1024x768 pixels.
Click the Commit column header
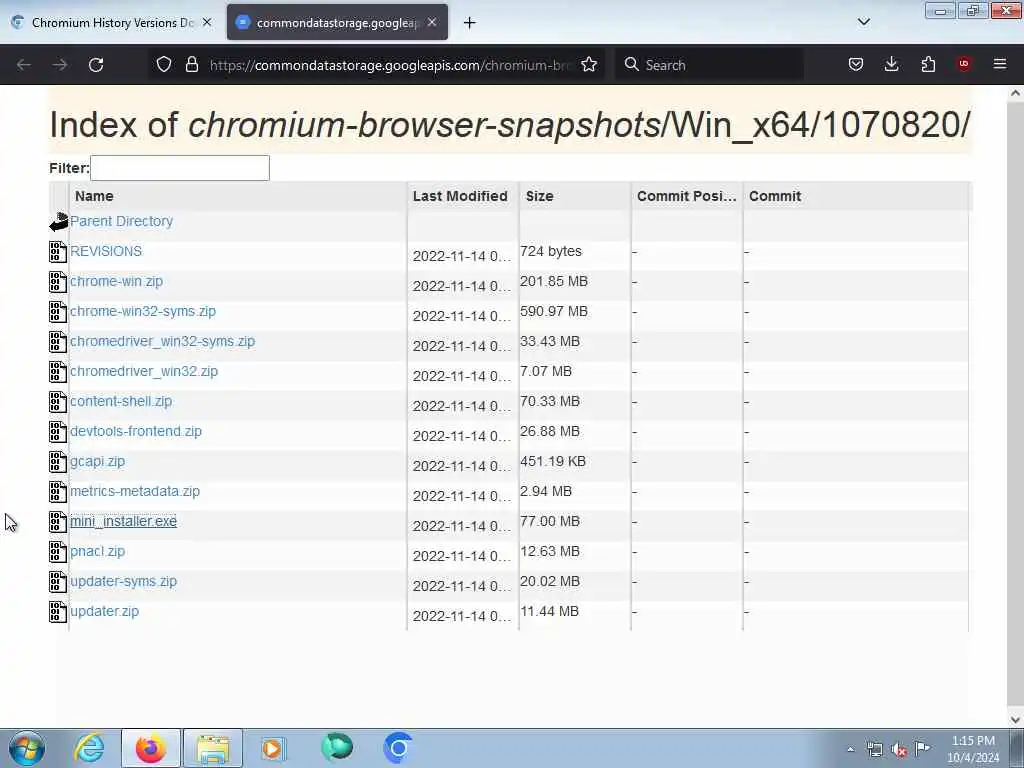tap(775, 196)
